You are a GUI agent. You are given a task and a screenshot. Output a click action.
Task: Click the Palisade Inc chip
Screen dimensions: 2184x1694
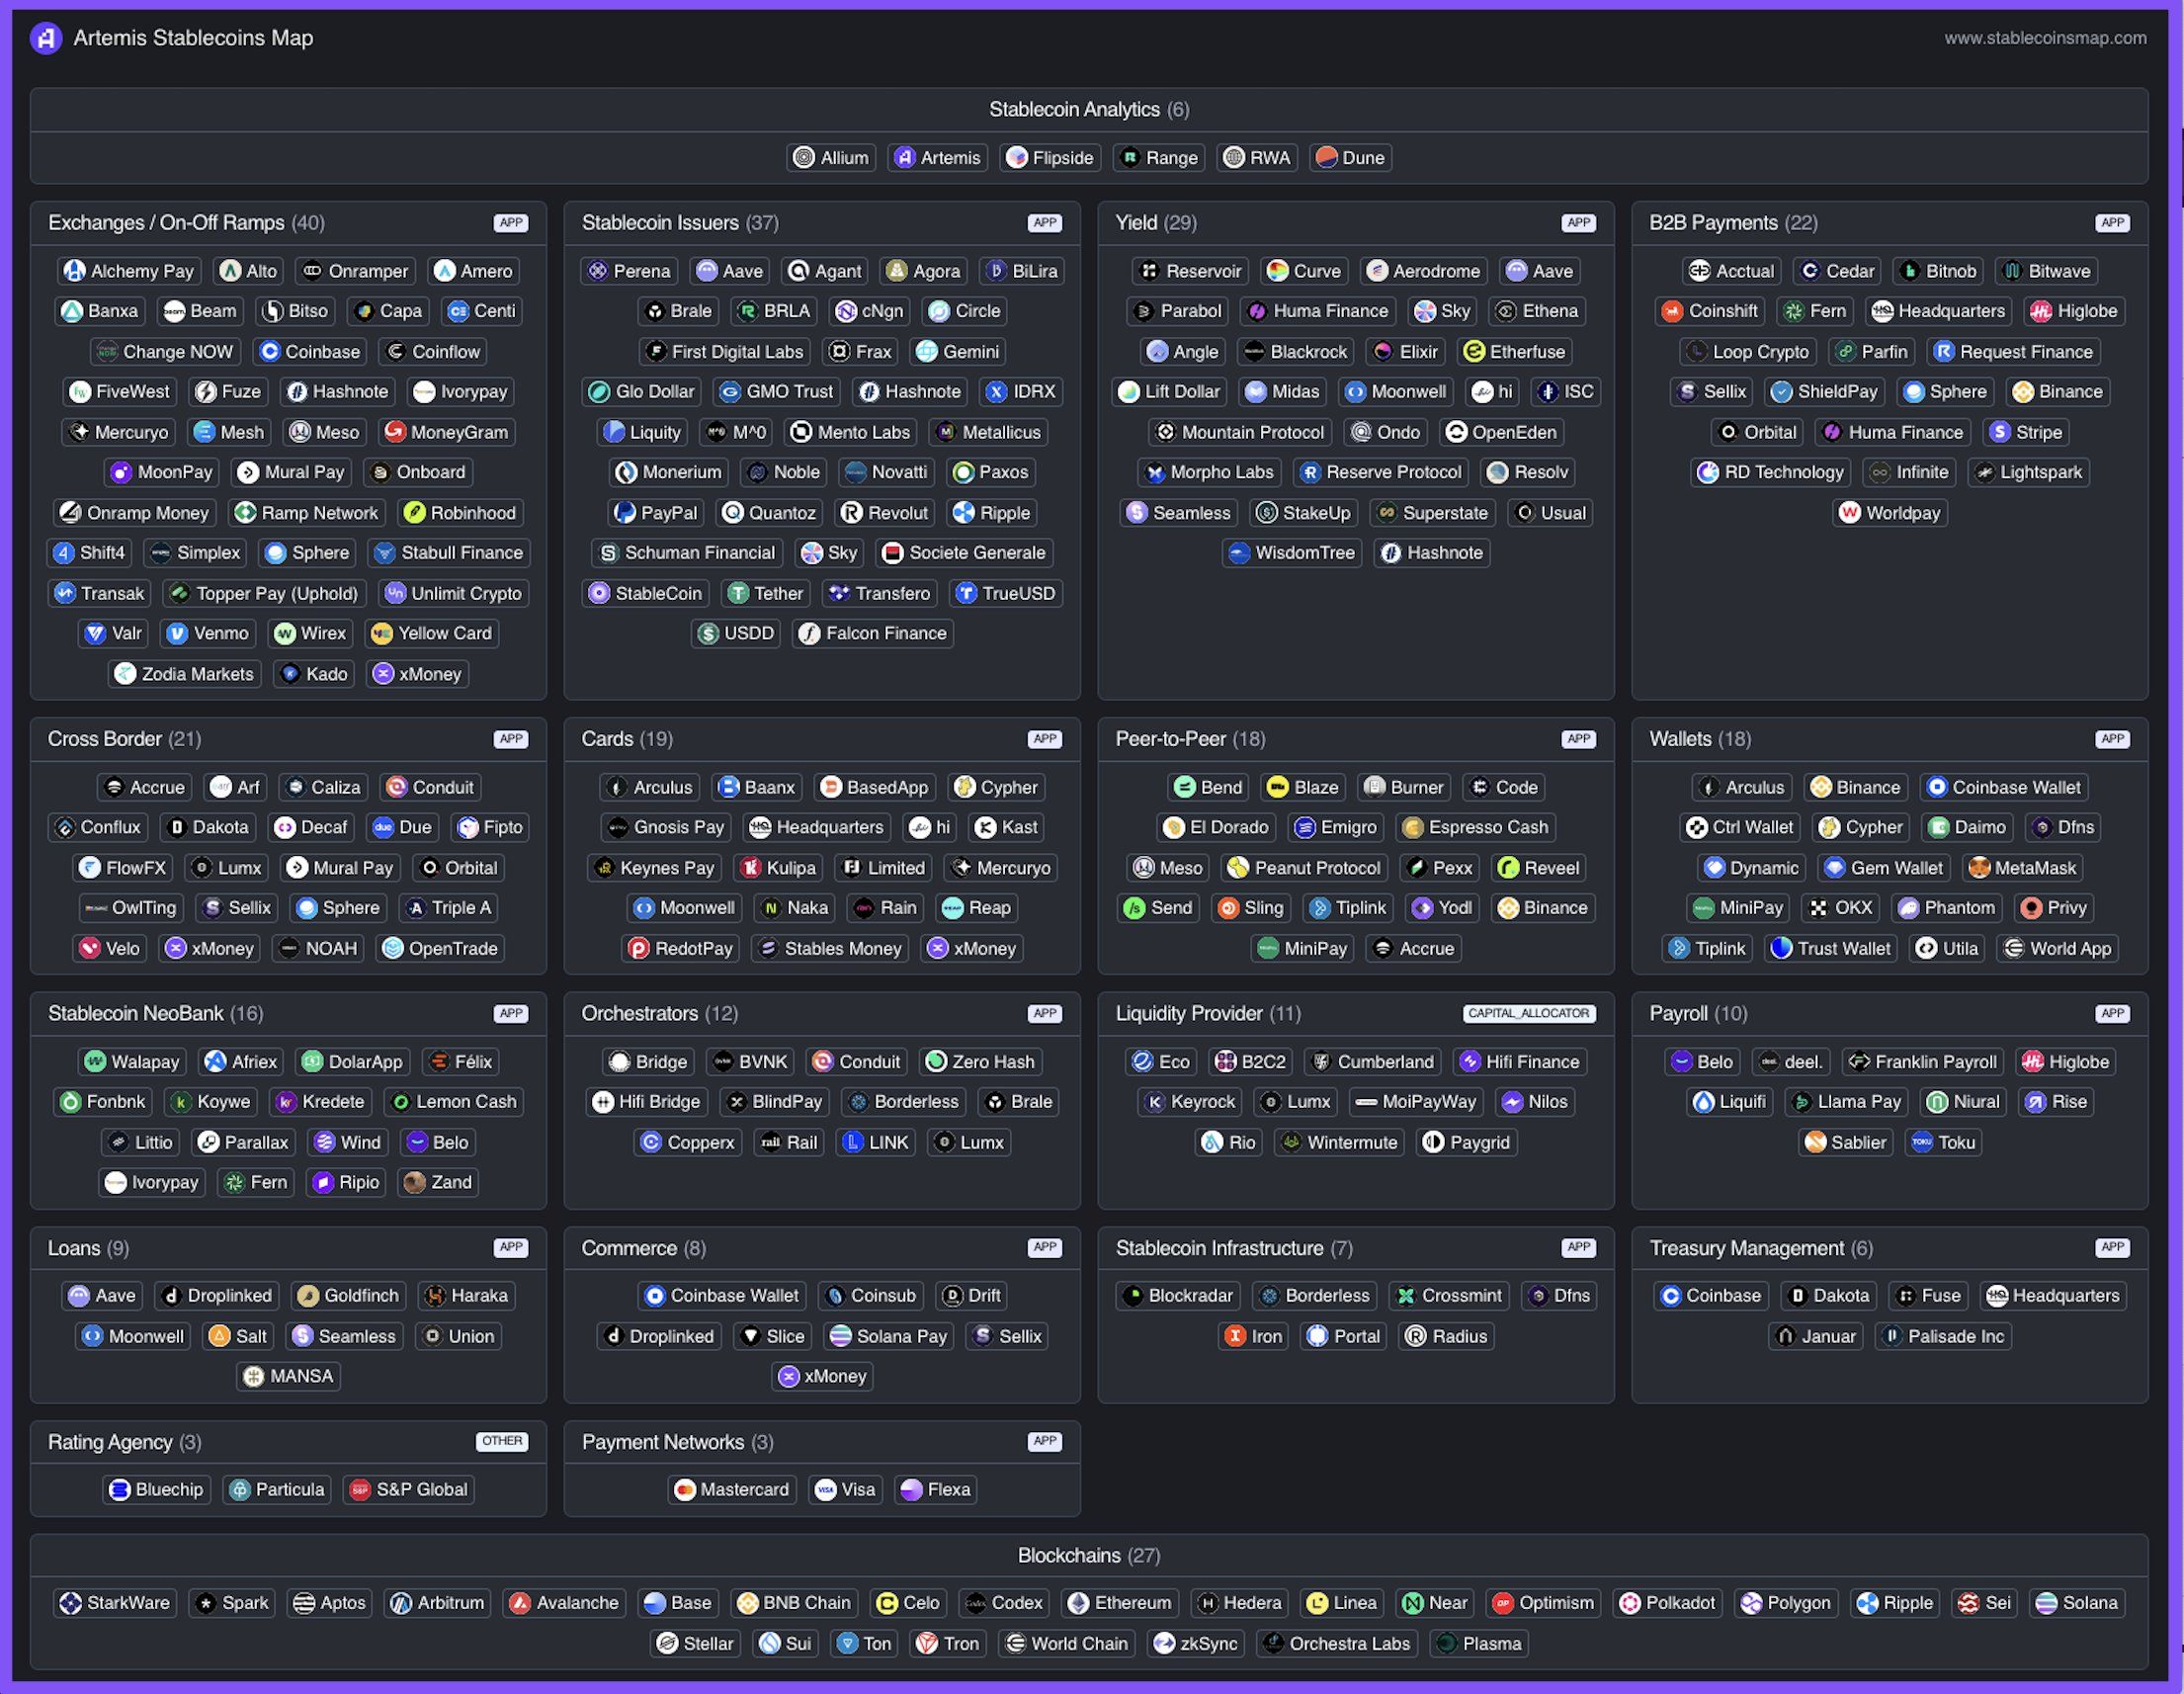point(1943,1336)
